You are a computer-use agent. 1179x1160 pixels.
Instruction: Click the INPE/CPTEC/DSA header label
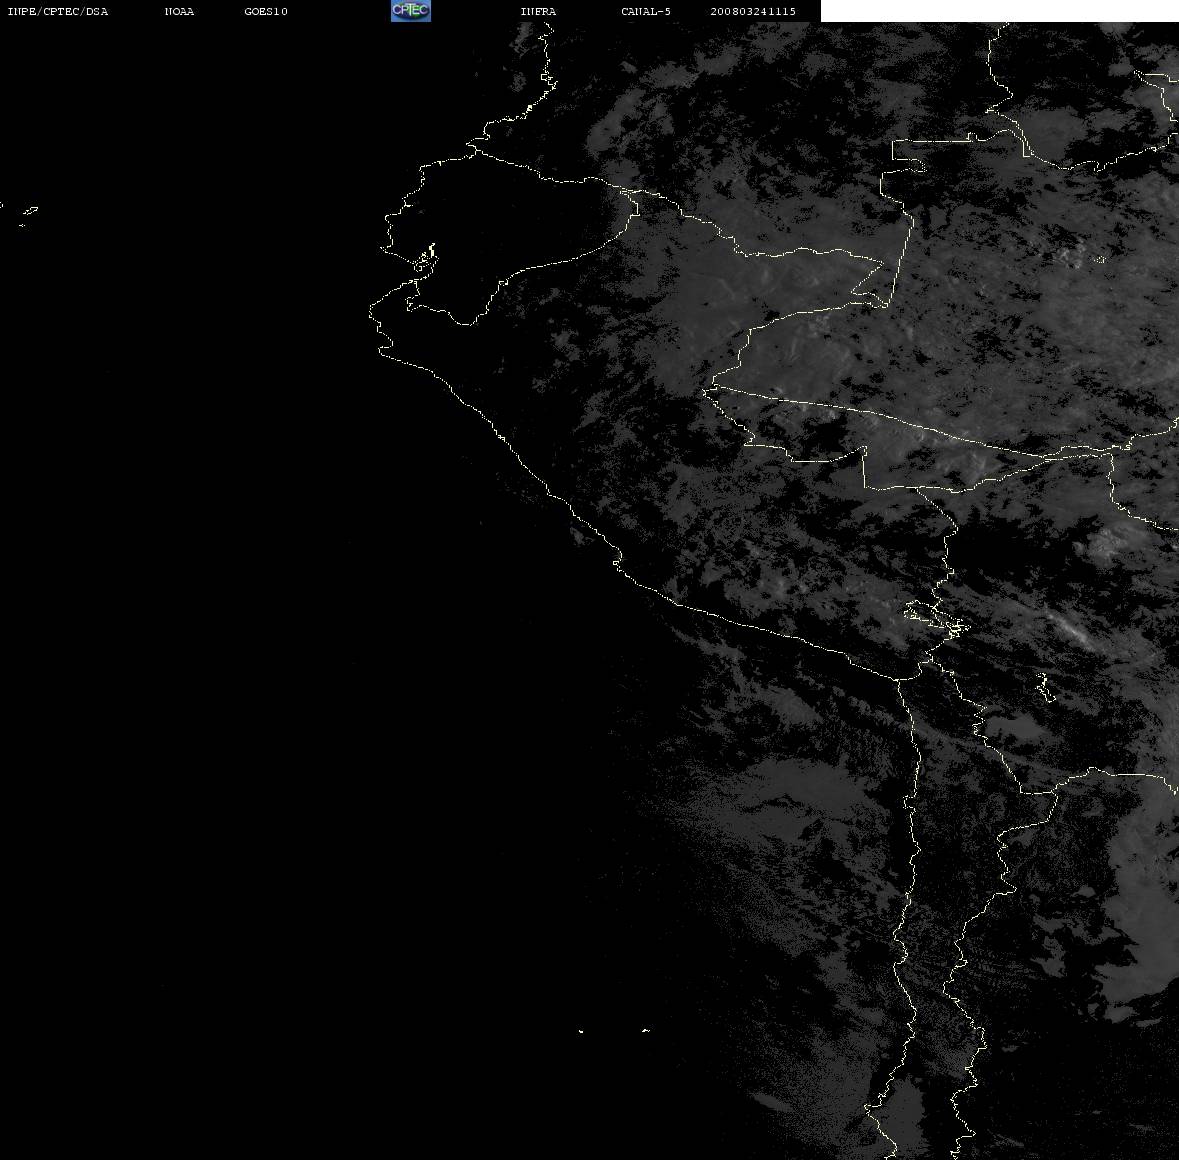pyautogui.click(x=57, y=11)
